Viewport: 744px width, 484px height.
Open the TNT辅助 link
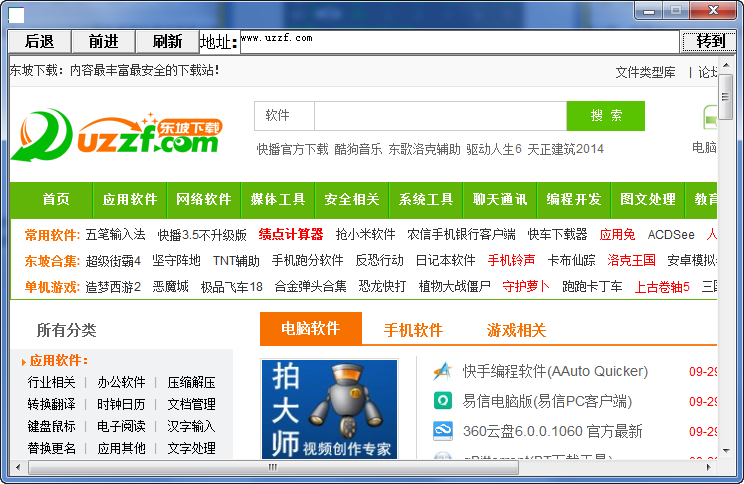[236, 261]
